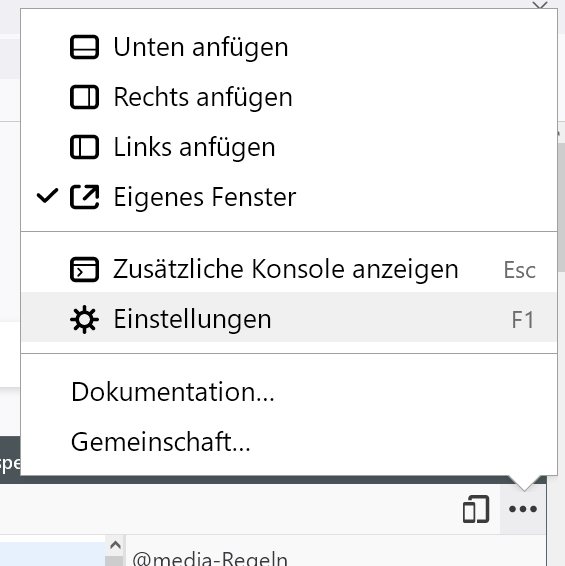Click the scroll-up arrow in lower panel
This screenshot has width=565, height=566.
point(115,545)
